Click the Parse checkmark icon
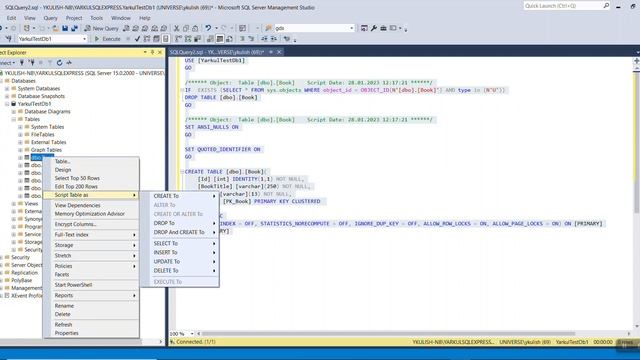640x360 pixels. tap(137, 39)
